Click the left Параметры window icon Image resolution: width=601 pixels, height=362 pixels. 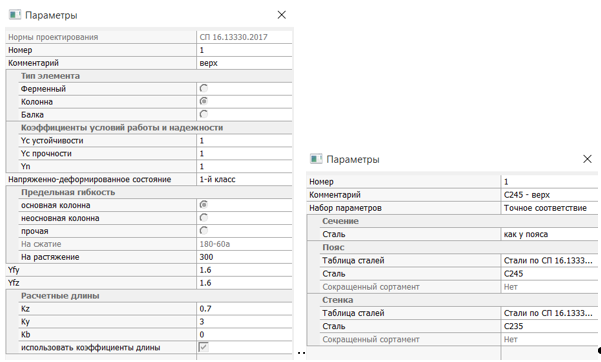coord(15,15)
